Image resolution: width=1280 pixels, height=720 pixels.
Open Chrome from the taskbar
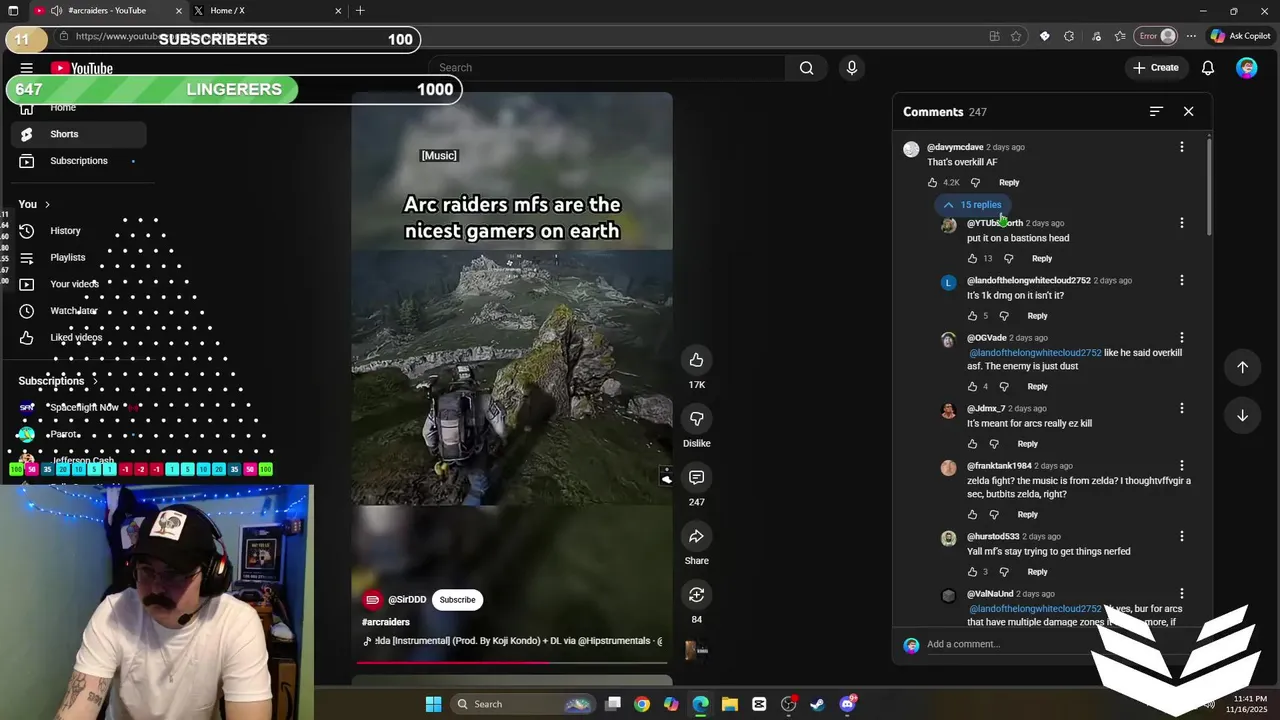(642, 704)
